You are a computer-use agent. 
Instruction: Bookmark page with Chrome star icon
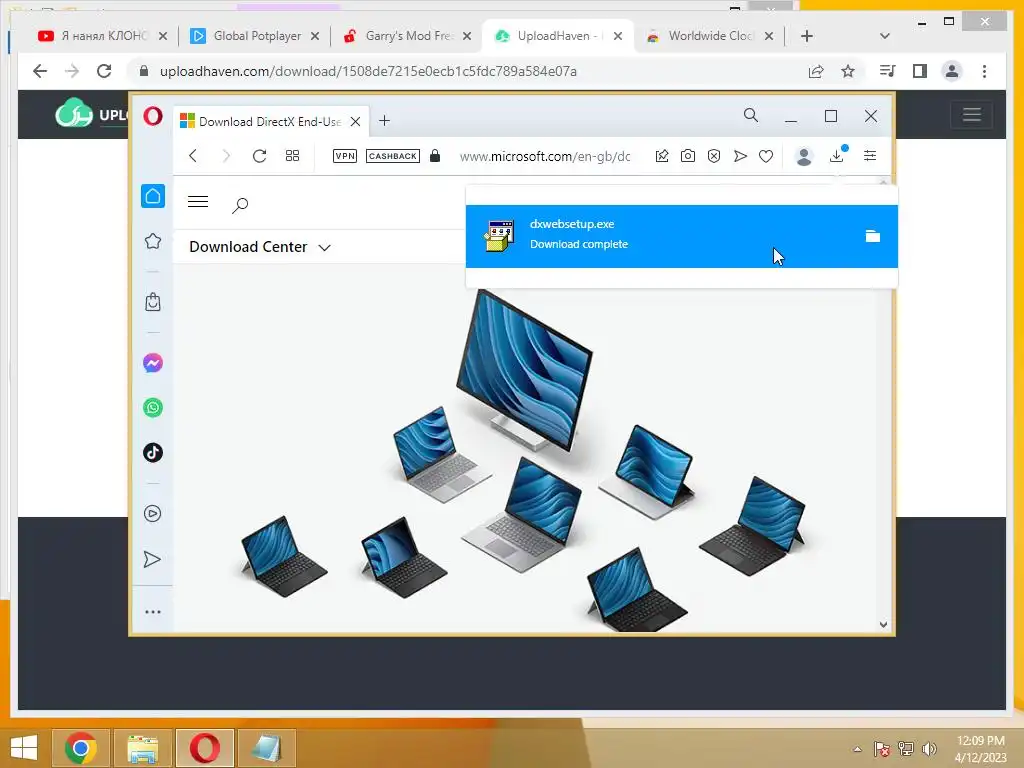[848, 71]
